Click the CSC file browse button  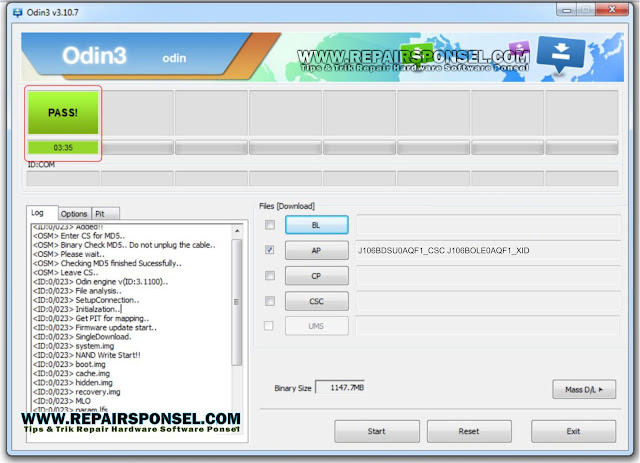click(316, 301)
